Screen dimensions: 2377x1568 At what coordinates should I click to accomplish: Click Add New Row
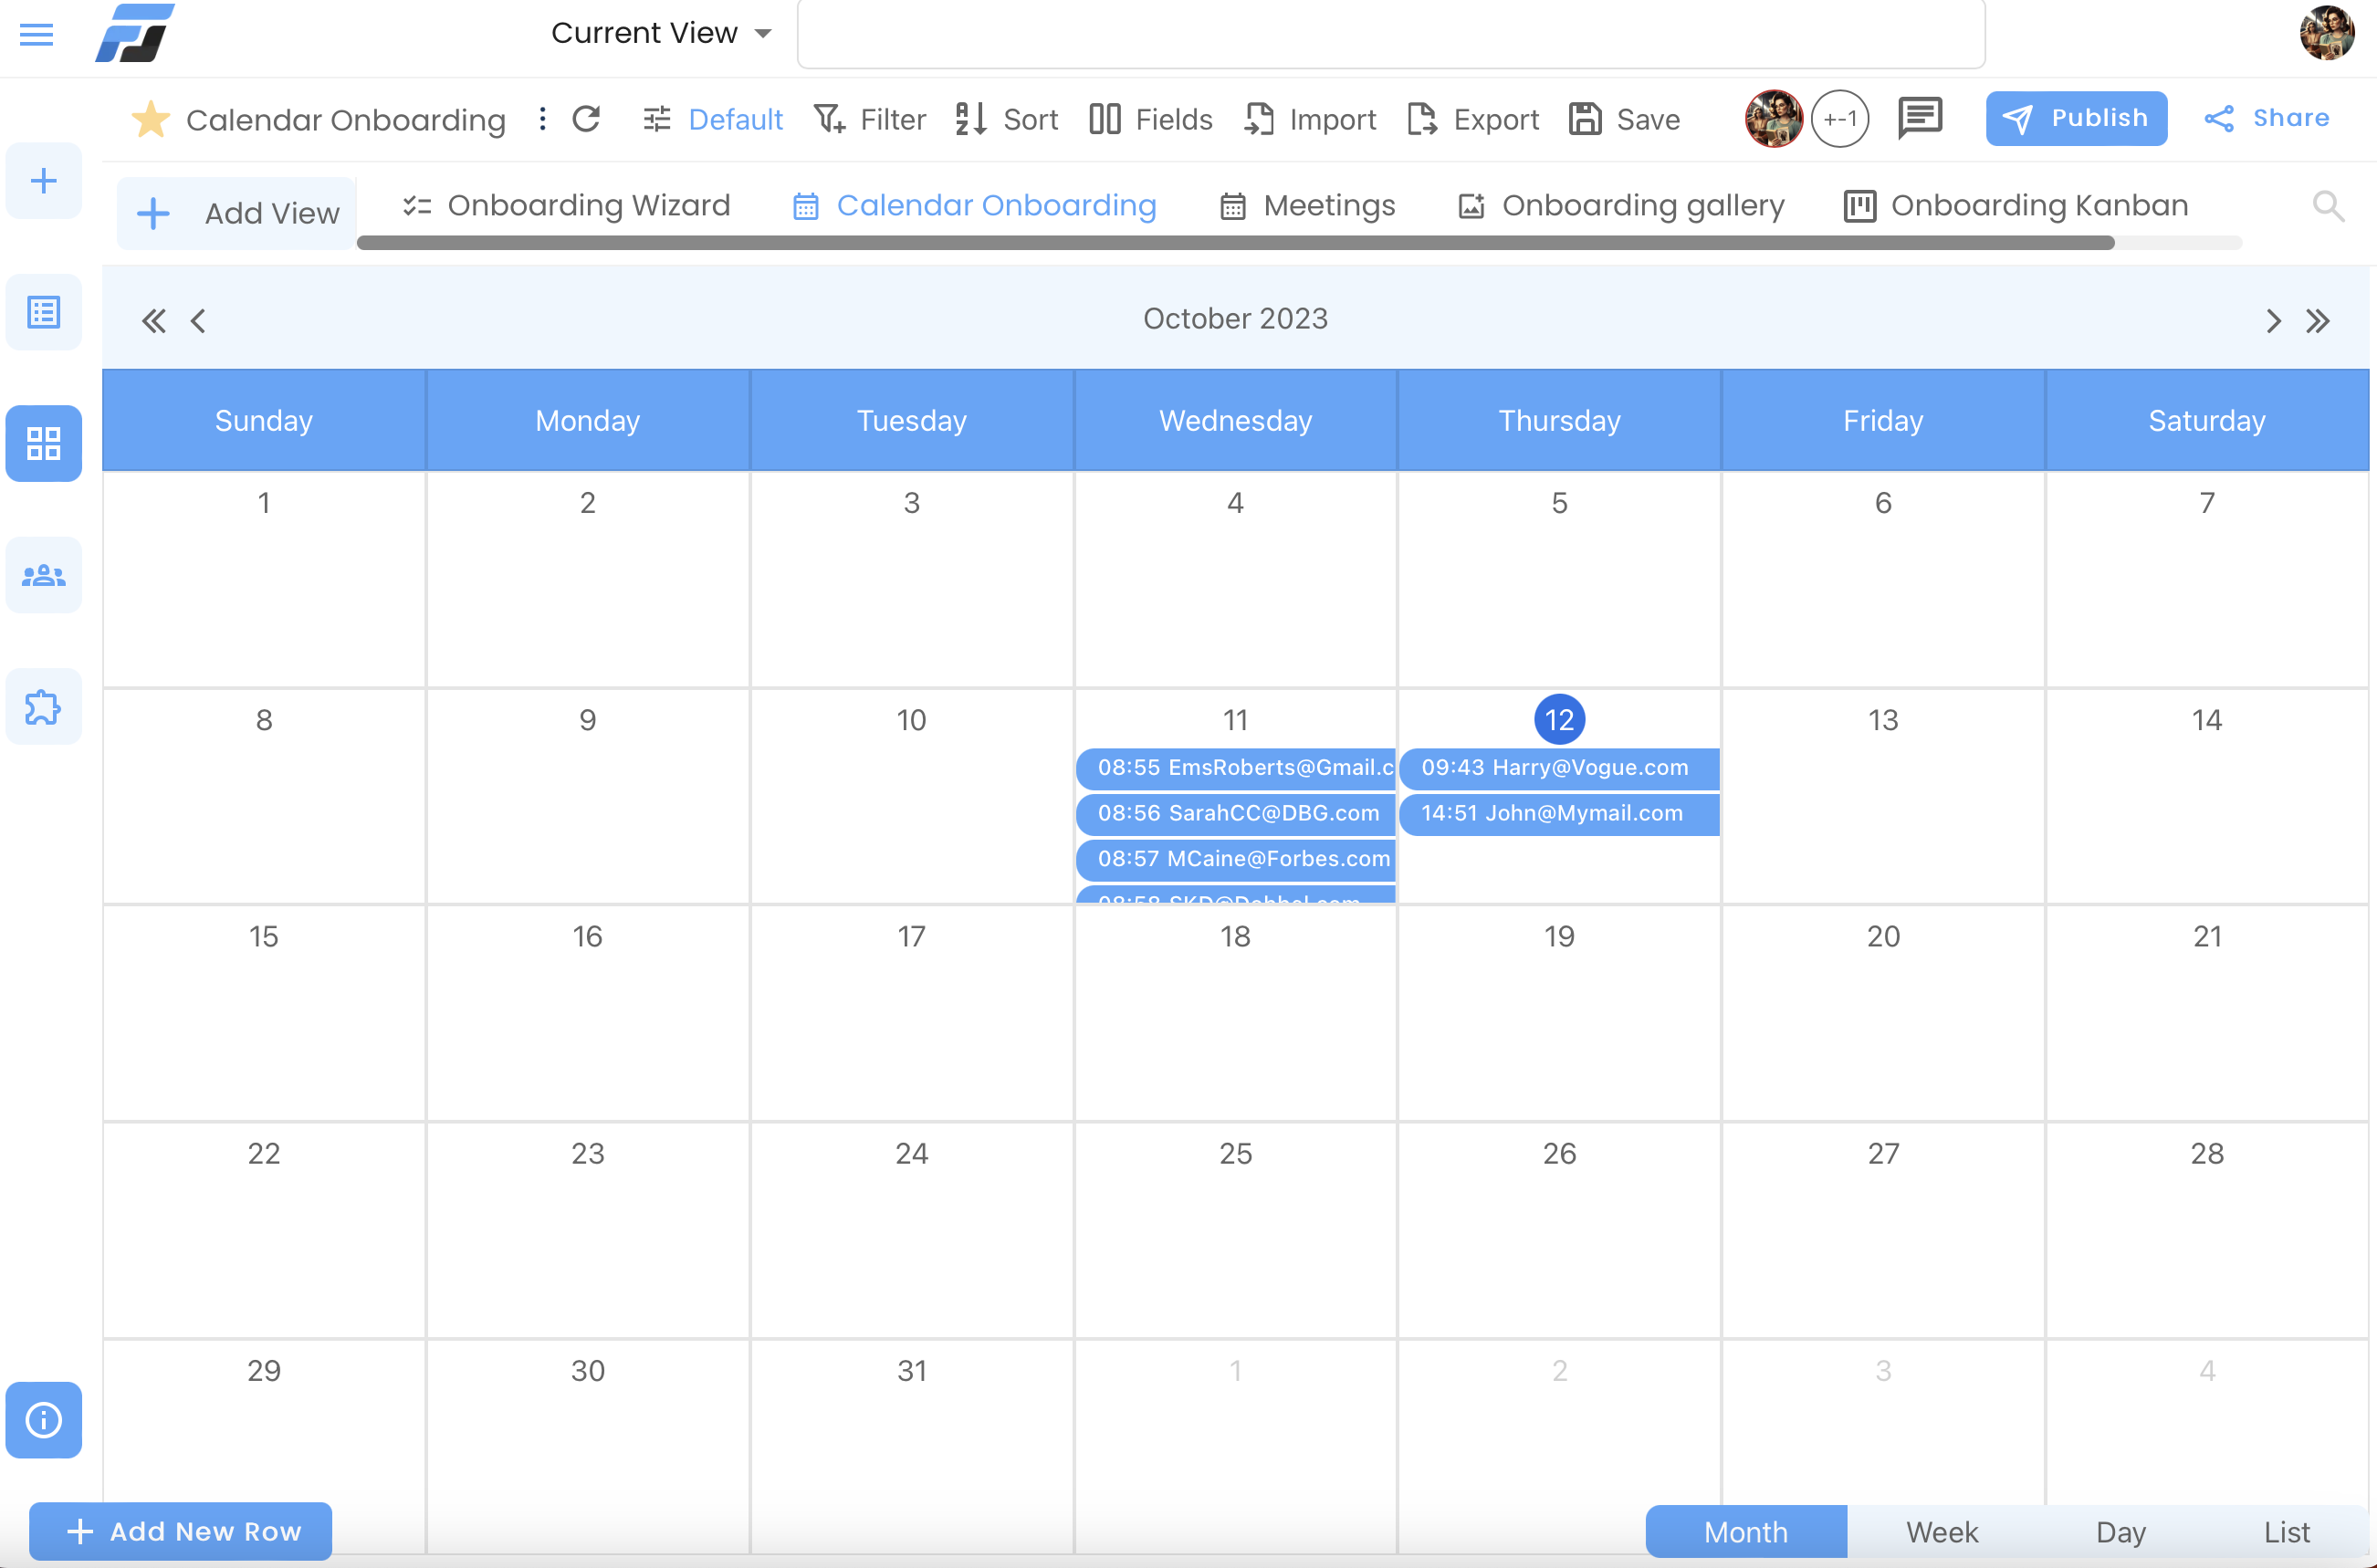tap(181, 1531)
